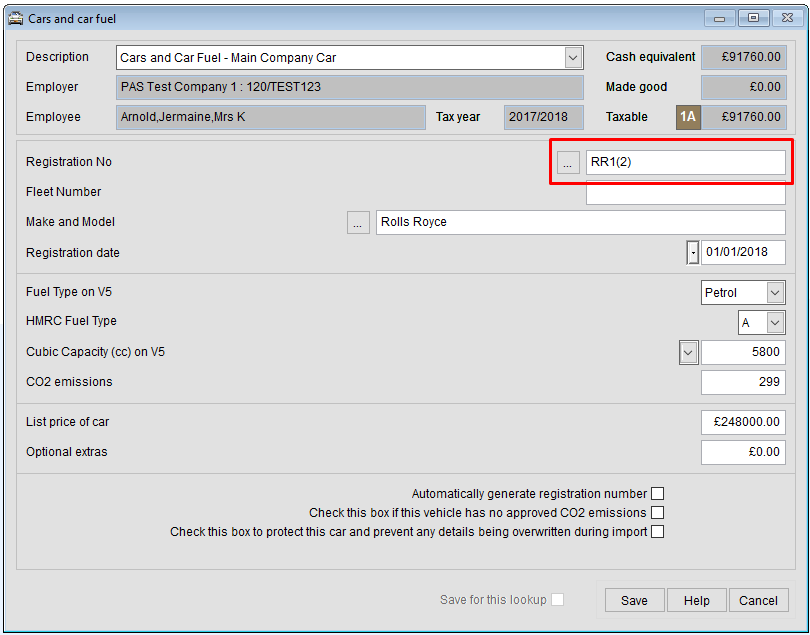
Task: Open Make and Model lookup ellipsis button
Action: pyautogui.click(x=358, y=223)
